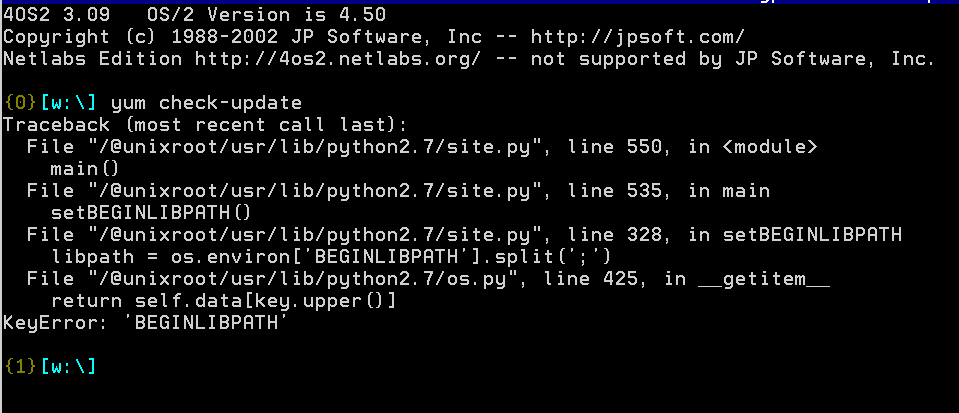
Task: Click the text 'line 328'
Action: pos(614,236)
